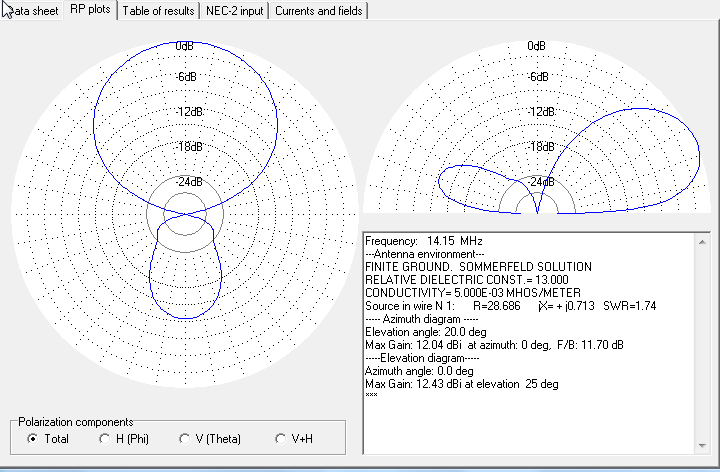The width and height of the screenshot is (720, 472).
Task: Click the 0dB label on azimuth plot
Action: pyautogui.click(x=185, y=46)
